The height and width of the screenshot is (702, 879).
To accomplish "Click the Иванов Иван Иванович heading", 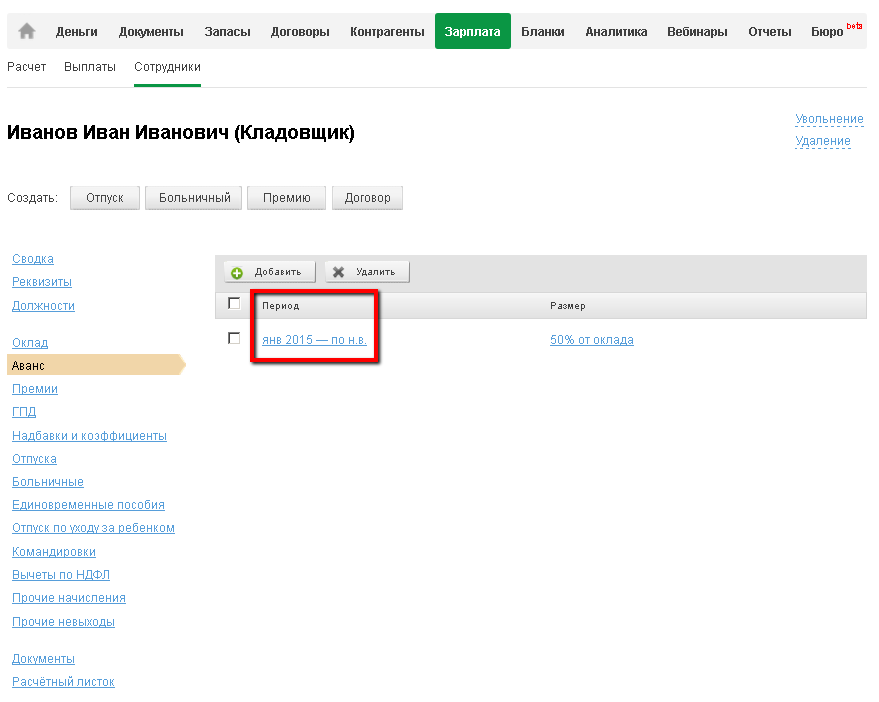I will (x=181, y=132).
